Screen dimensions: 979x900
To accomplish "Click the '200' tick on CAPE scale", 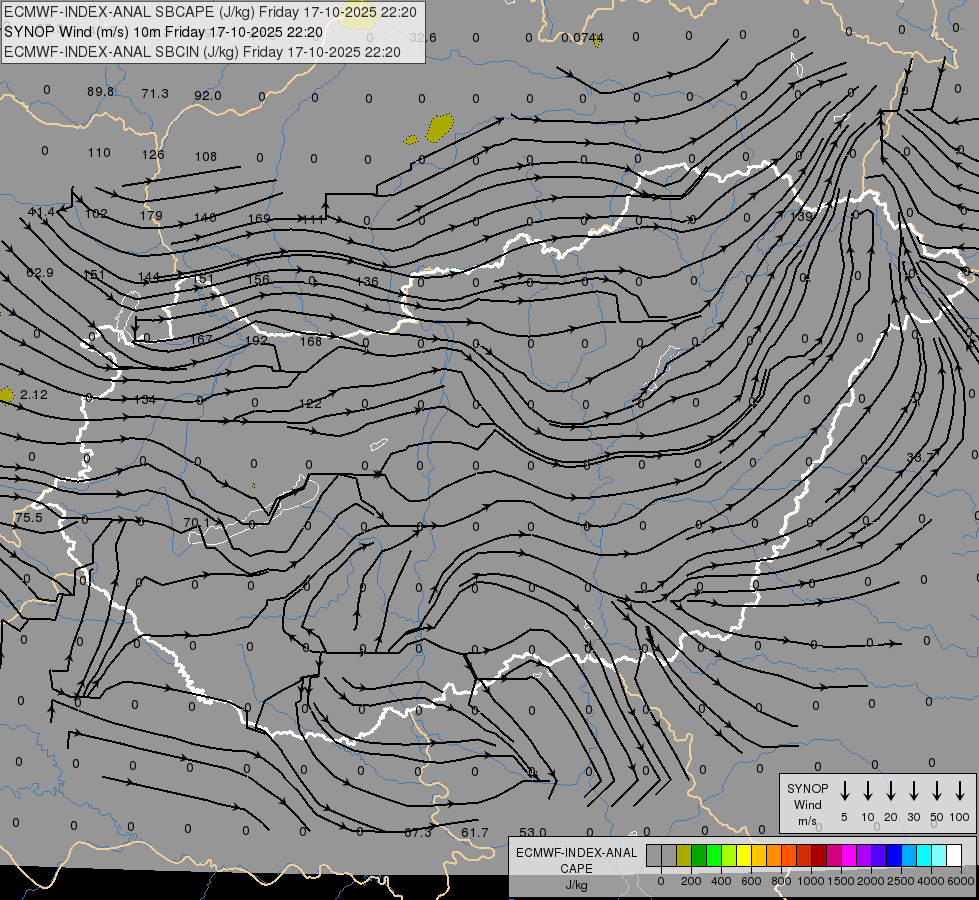I will click(x=691, y=881).
